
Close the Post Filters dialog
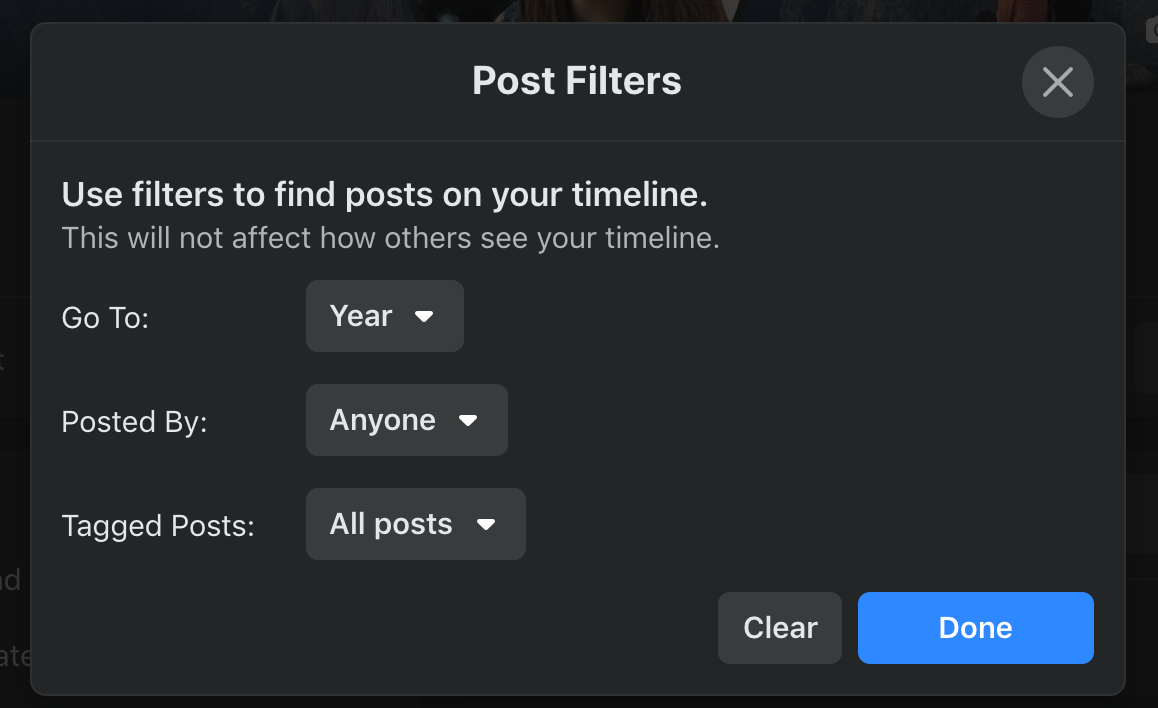click(x=1057, y=82)
